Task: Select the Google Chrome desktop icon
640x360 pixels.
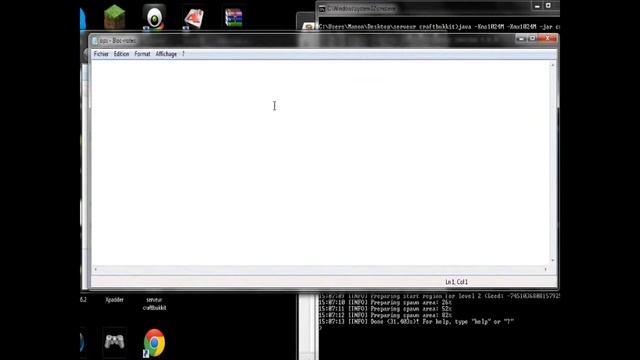Action: 154,343
